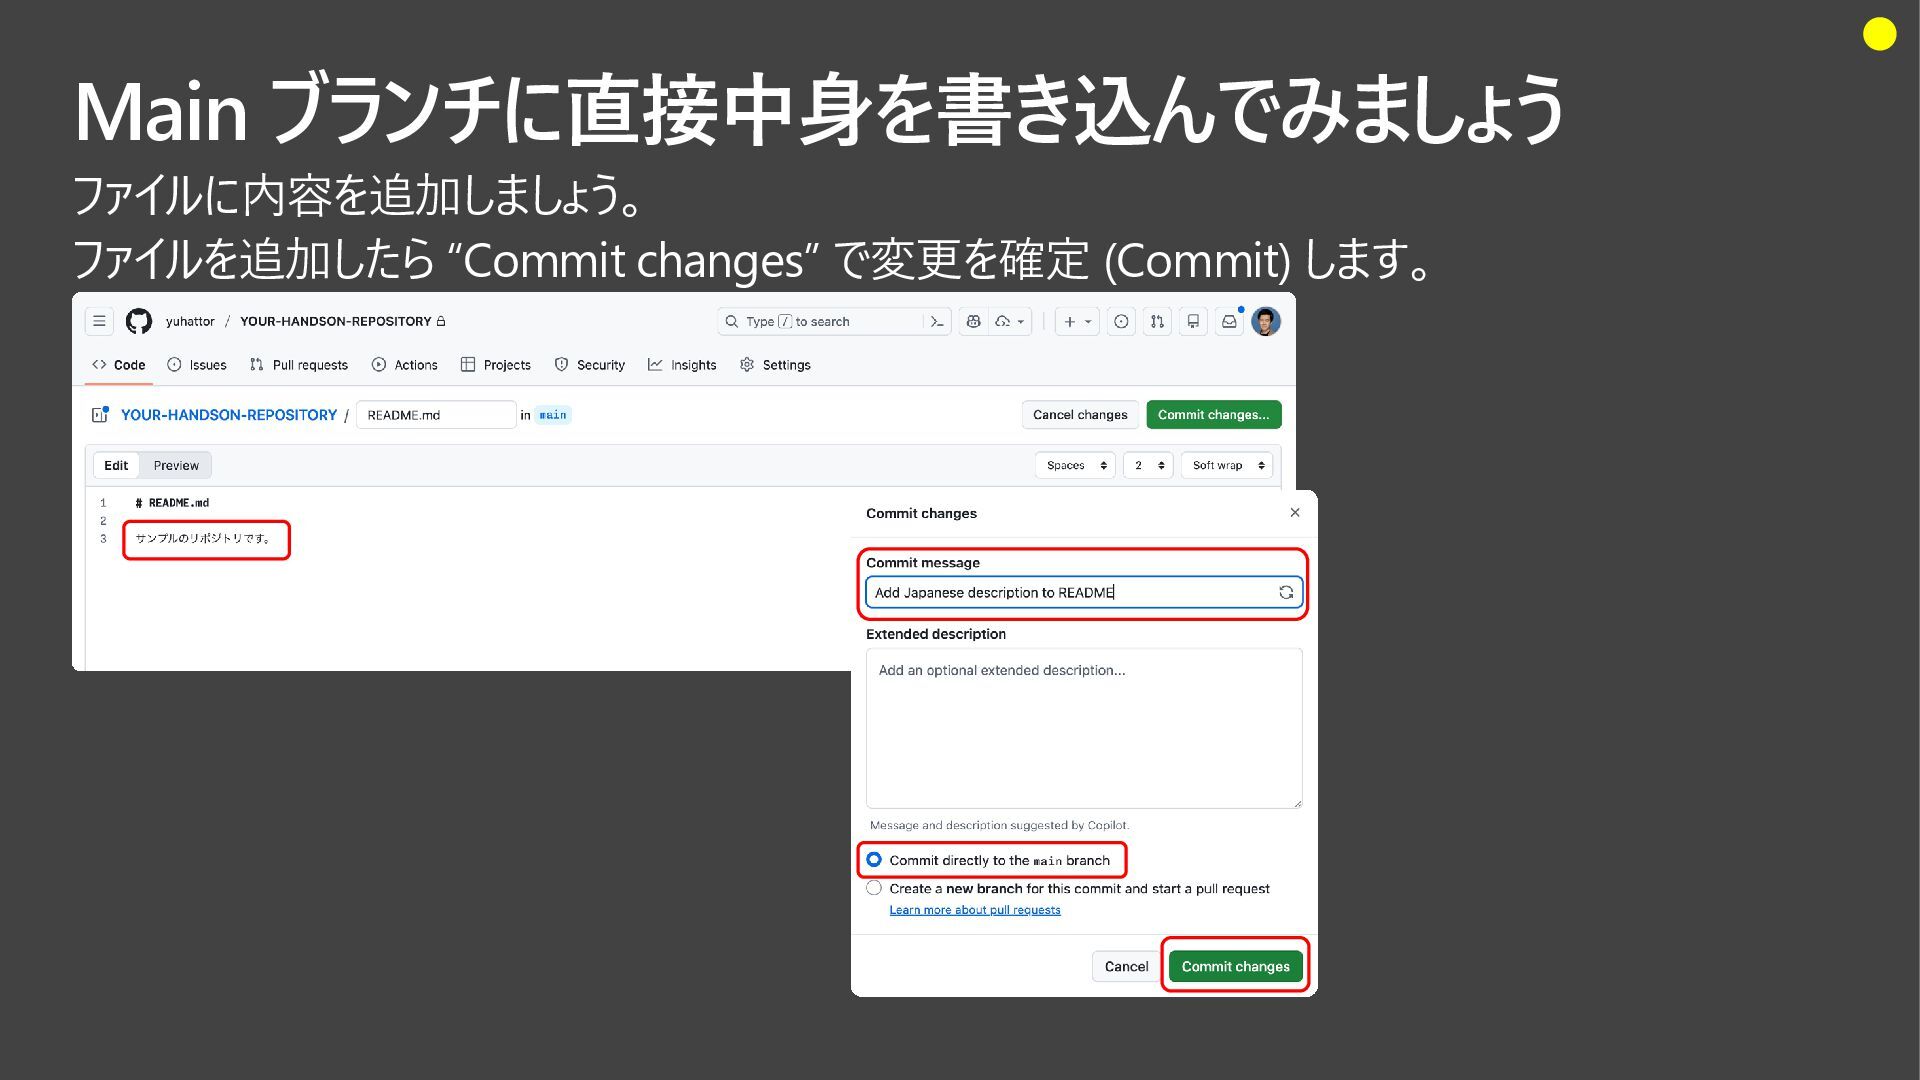The width and height of the screenshot is (1920, 1080).
Task: Open the Soft wrap dropdown
Action: (x=1227, y=465)
